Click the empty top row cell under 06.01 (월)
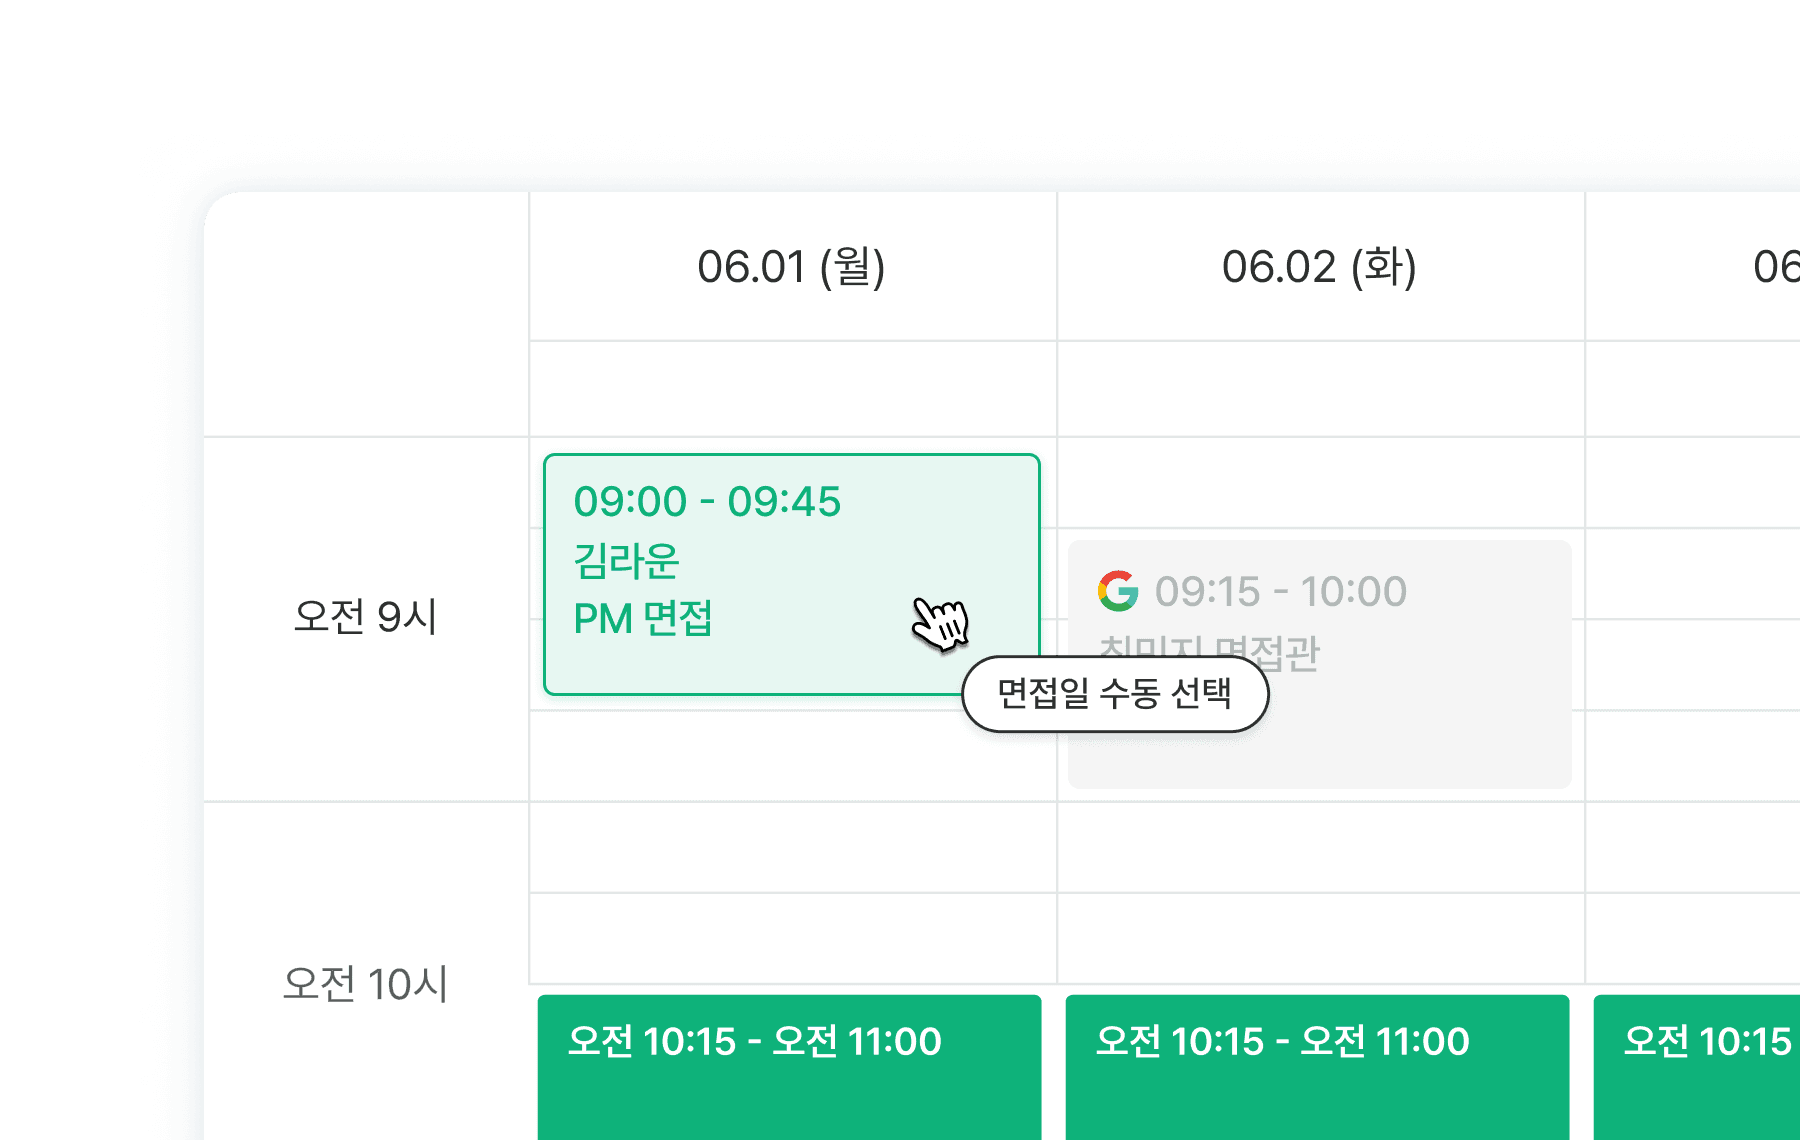The width and height of the screenshot is (1800, 1140). point(790,387)
